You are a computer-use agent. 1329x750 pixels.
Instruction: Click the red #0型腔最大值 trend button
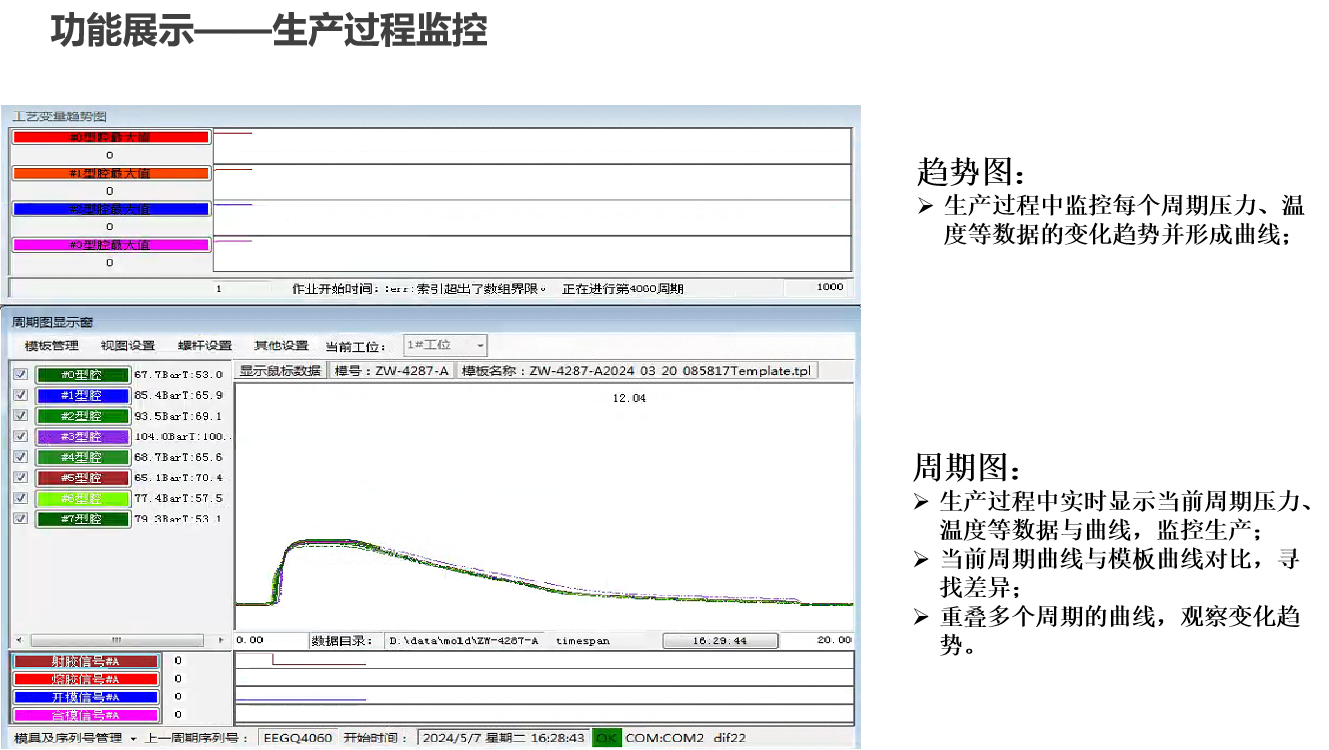pos(111,137)
